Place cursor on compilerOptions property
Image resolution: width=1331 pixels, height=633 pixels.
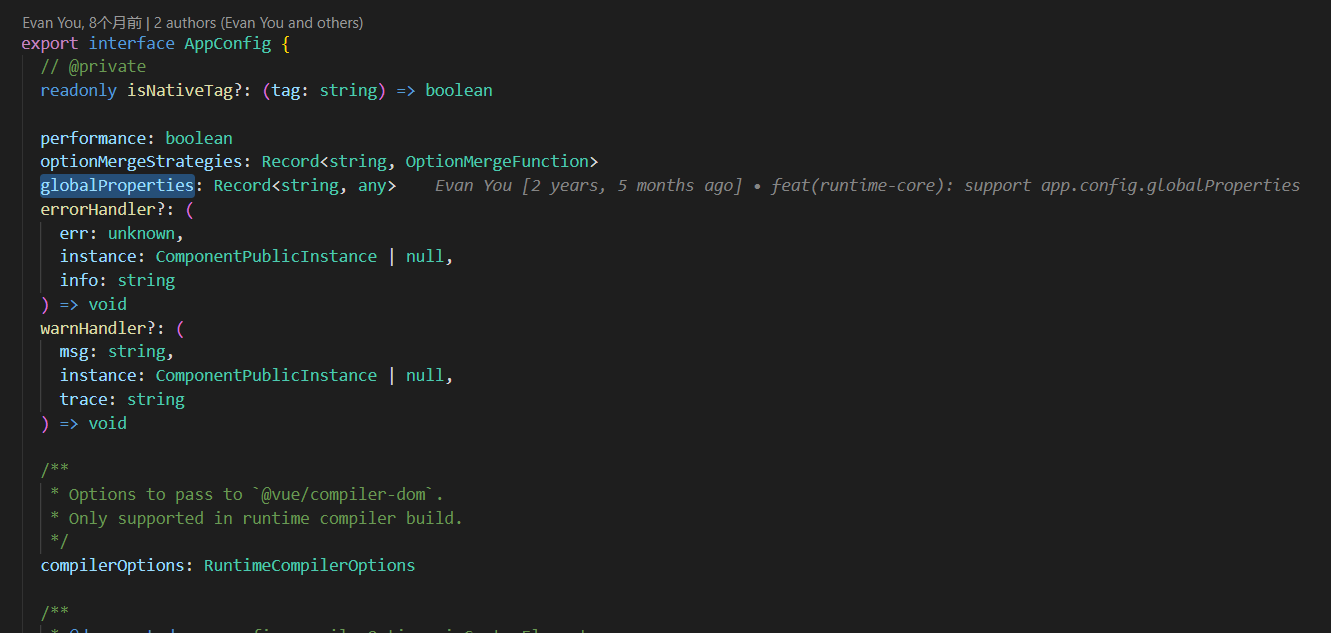pyautogui.click(x=112, y=565)
